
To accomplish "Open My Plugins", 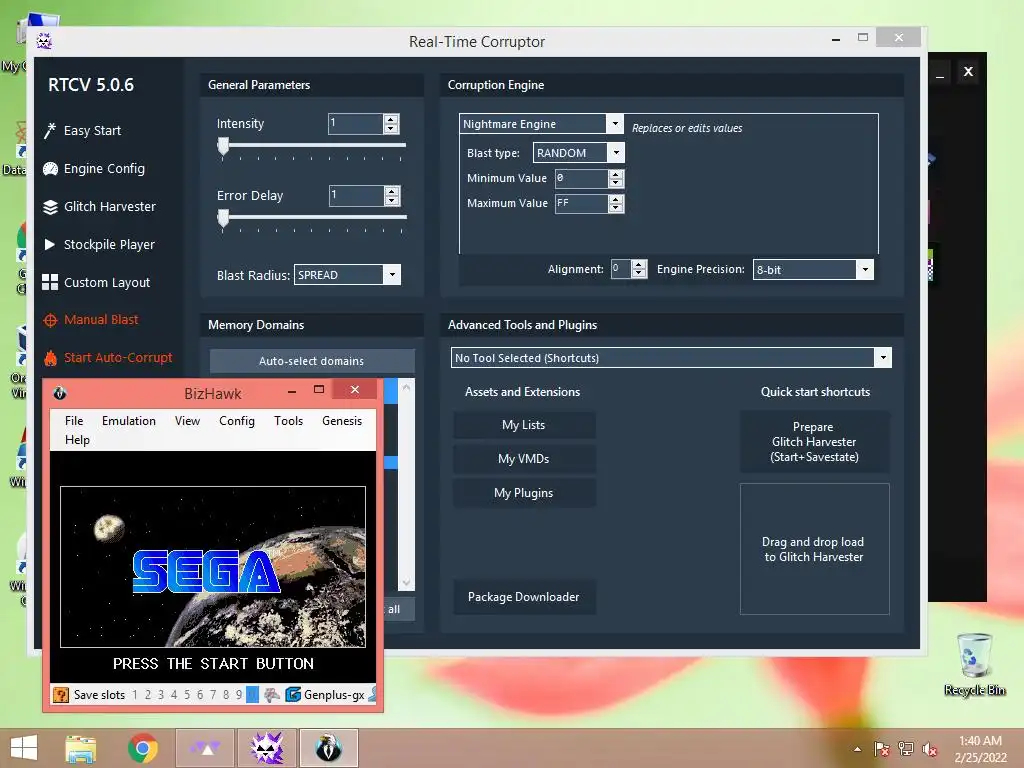I will (x=524, y=493).
